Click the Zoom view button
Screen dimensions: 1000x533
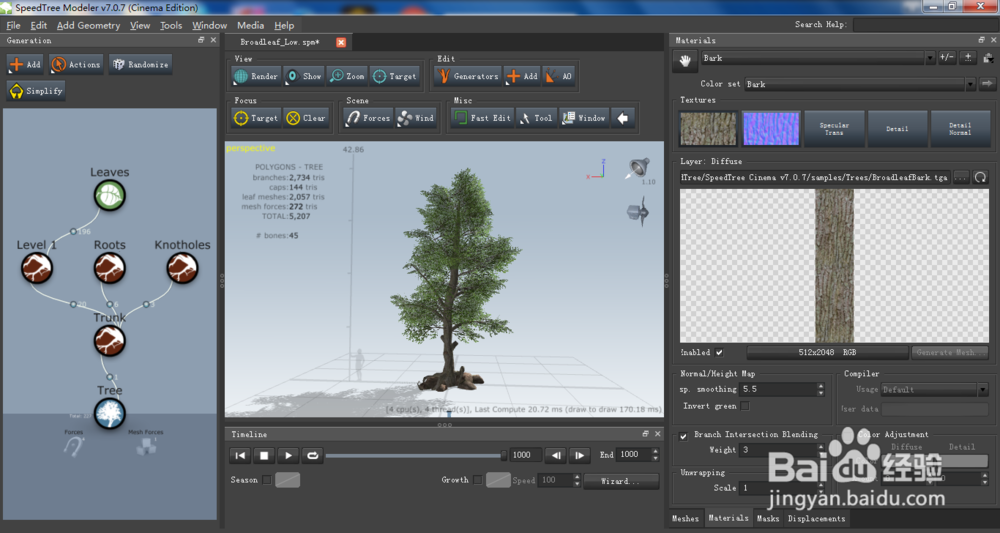tap(347, 76)
